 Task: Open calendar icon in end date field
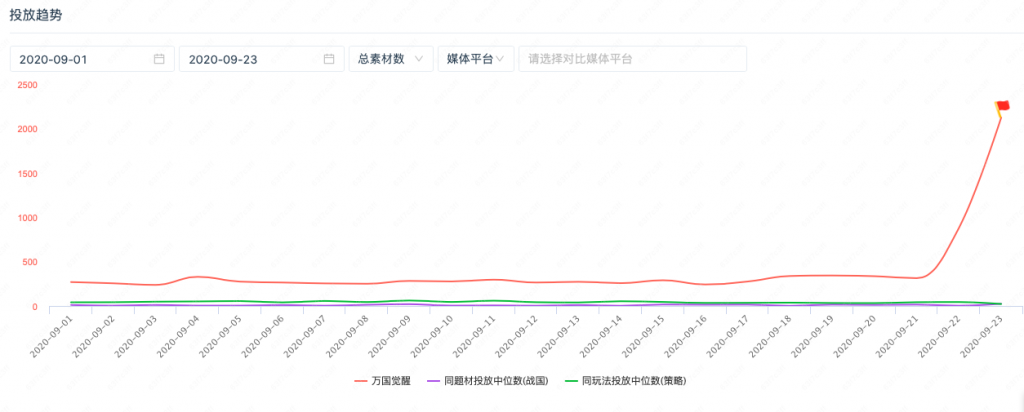coord(329,59)
